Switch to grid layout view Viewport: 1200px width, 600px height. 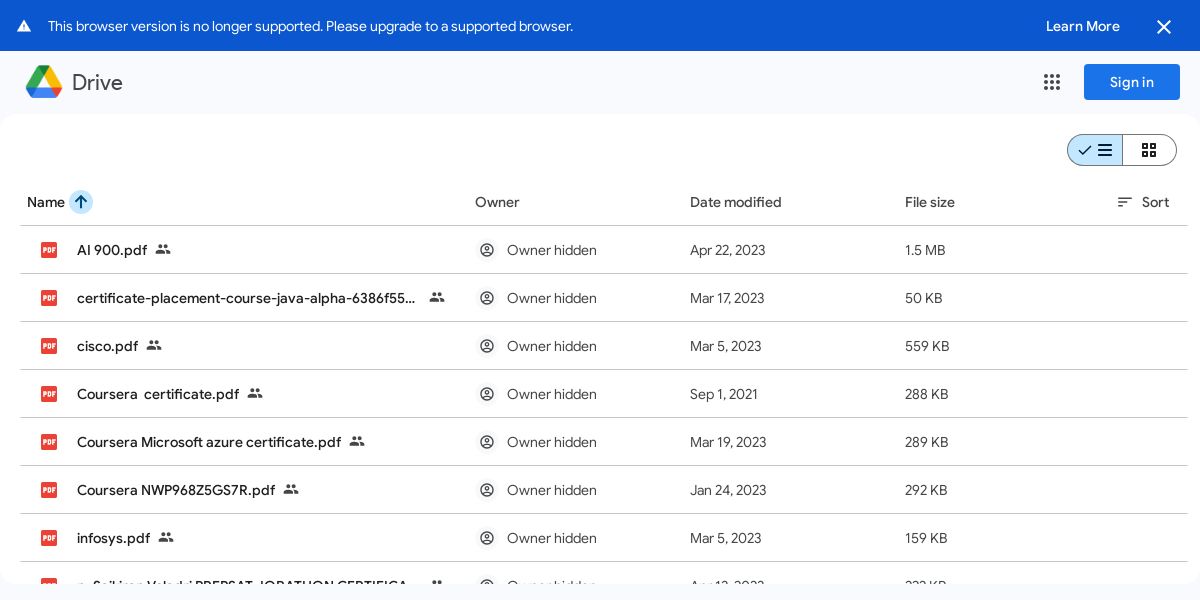[1149, 150]
